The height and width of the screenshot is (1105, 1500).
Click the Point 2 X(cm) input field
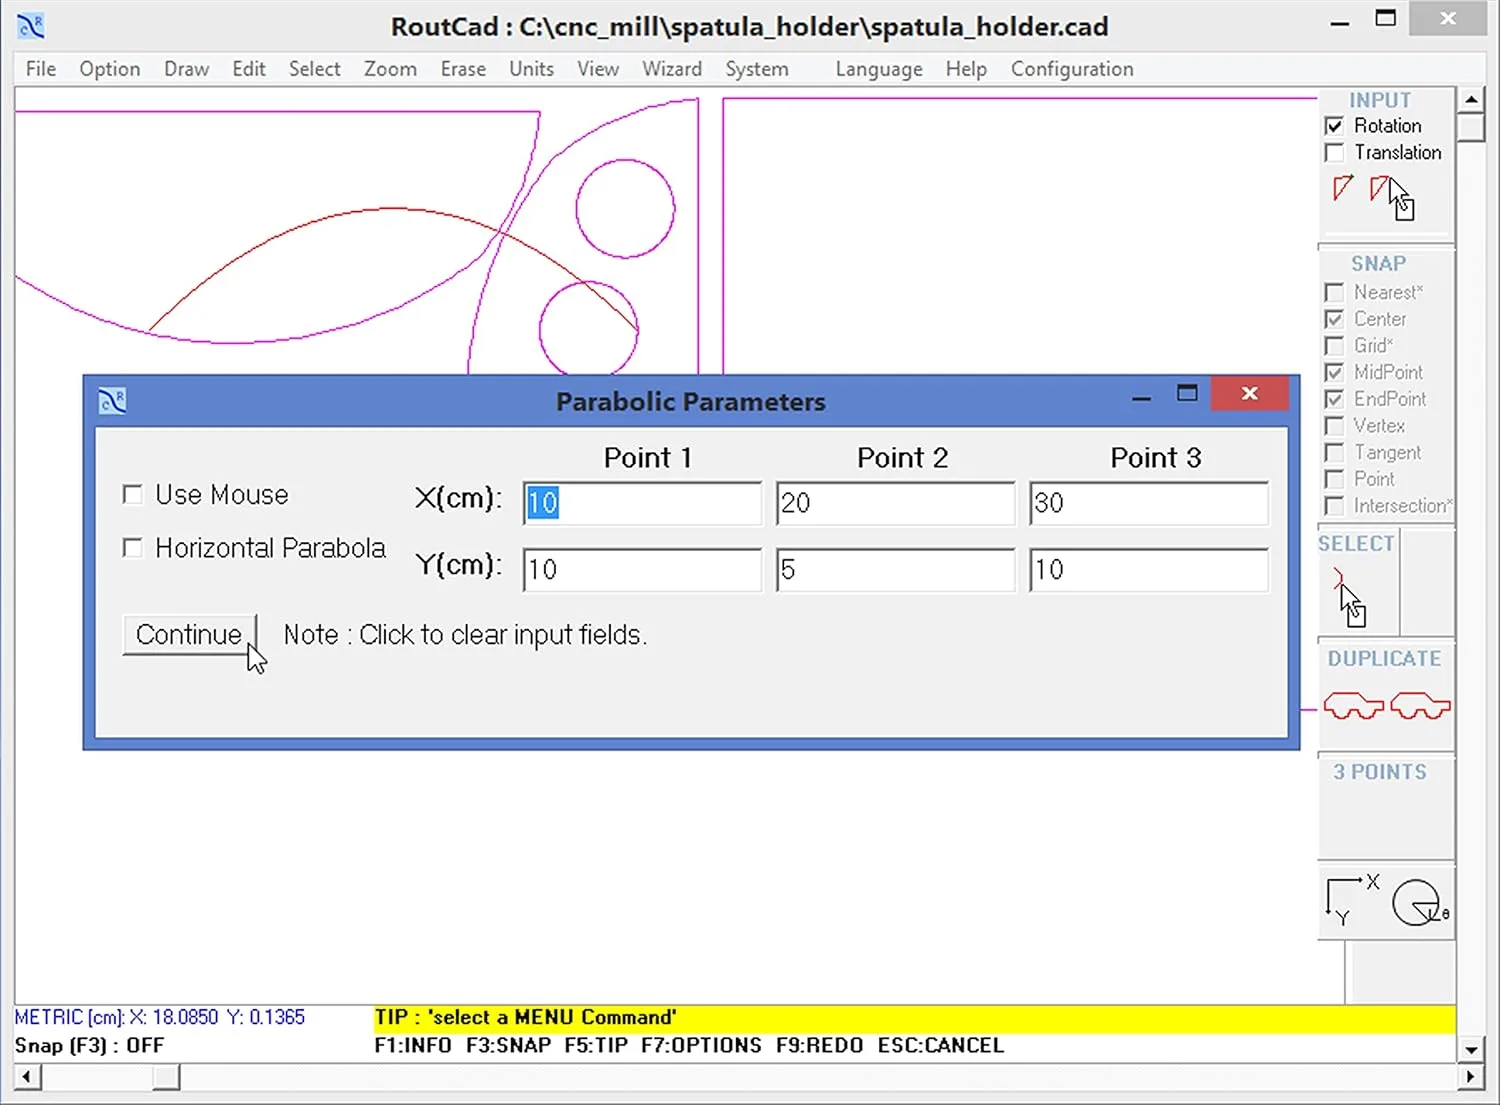click(894, 503)
